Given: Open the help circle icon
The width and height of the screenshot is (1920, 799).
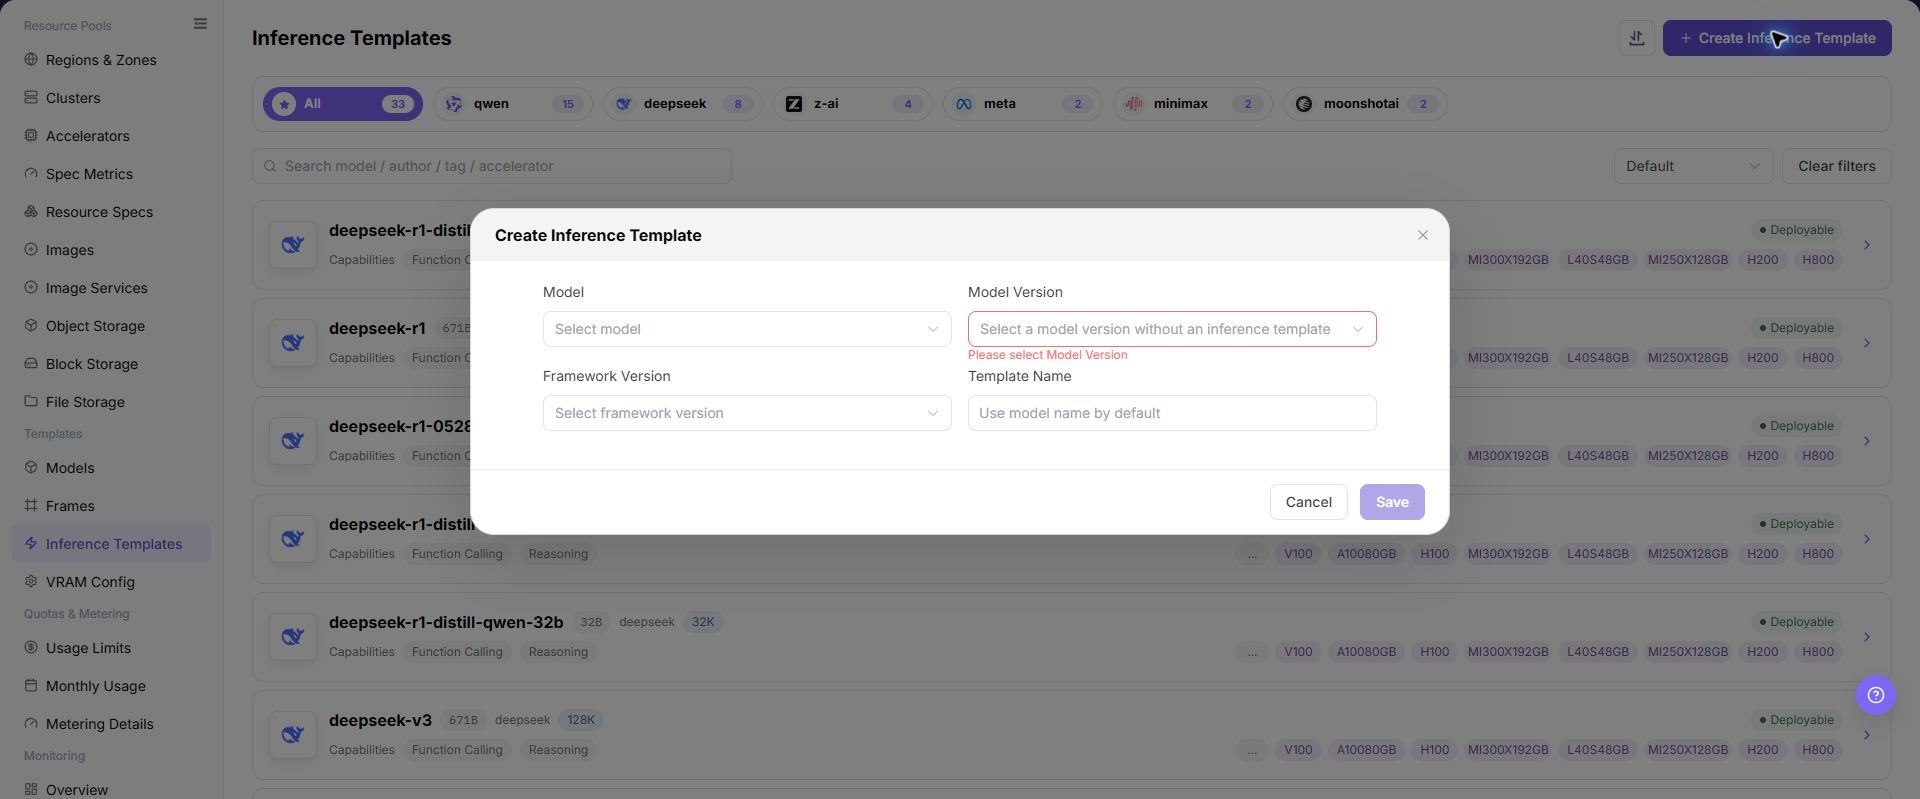Looking at the screenshot, I should tap(1876, 695).
